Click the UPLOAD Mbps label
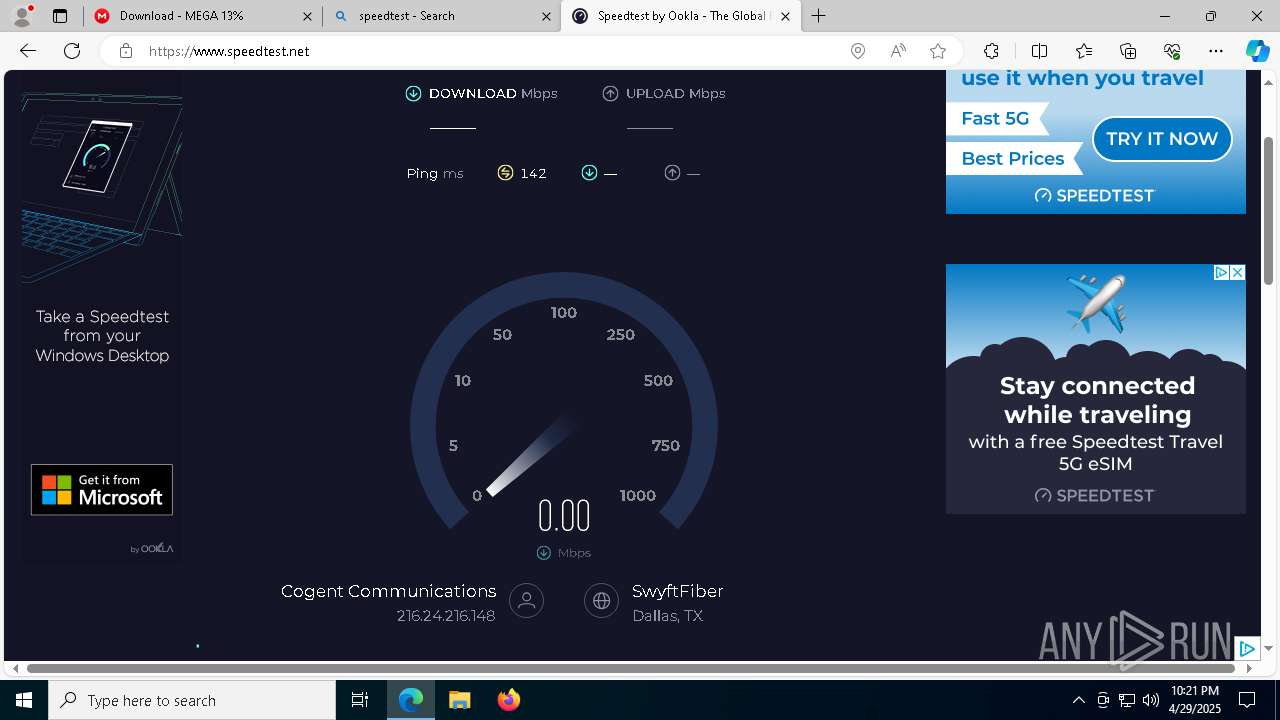Image resolution: width=1280 pixels, height=720 pixels. tap(675, 93)
